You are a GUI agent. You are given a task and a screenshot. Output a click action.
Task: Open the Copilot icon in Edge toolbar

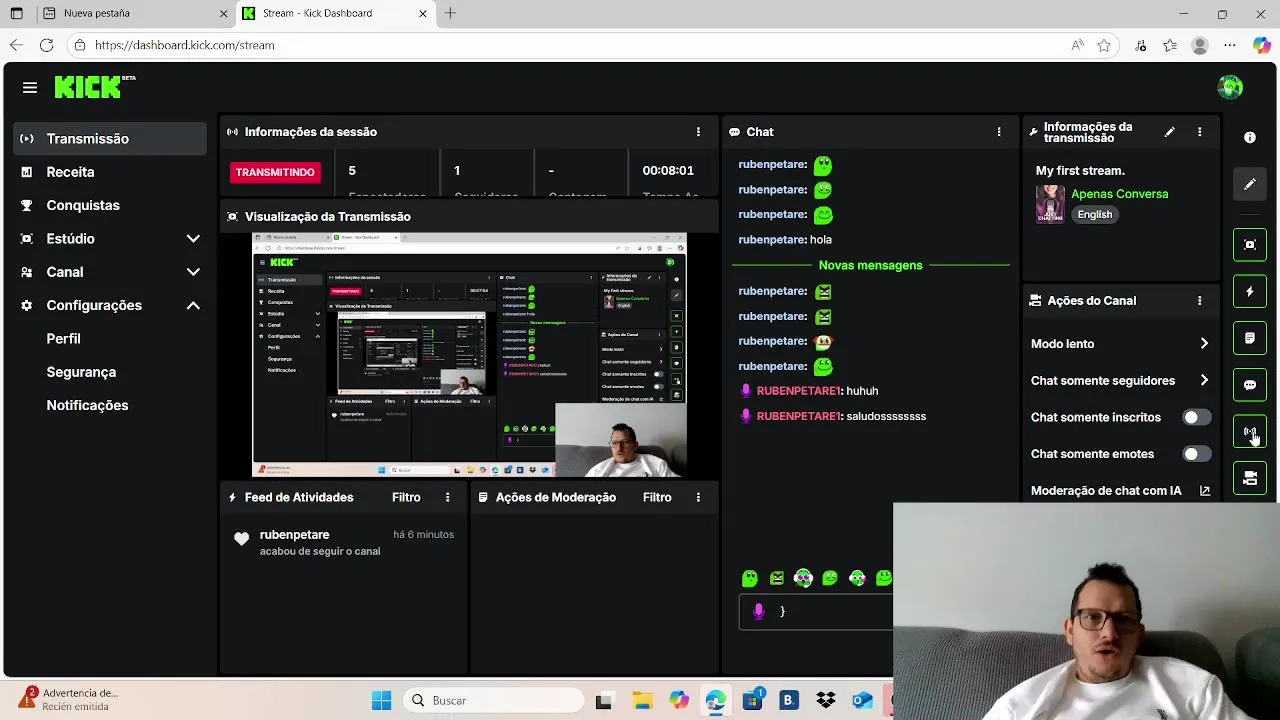[1261, 45]
